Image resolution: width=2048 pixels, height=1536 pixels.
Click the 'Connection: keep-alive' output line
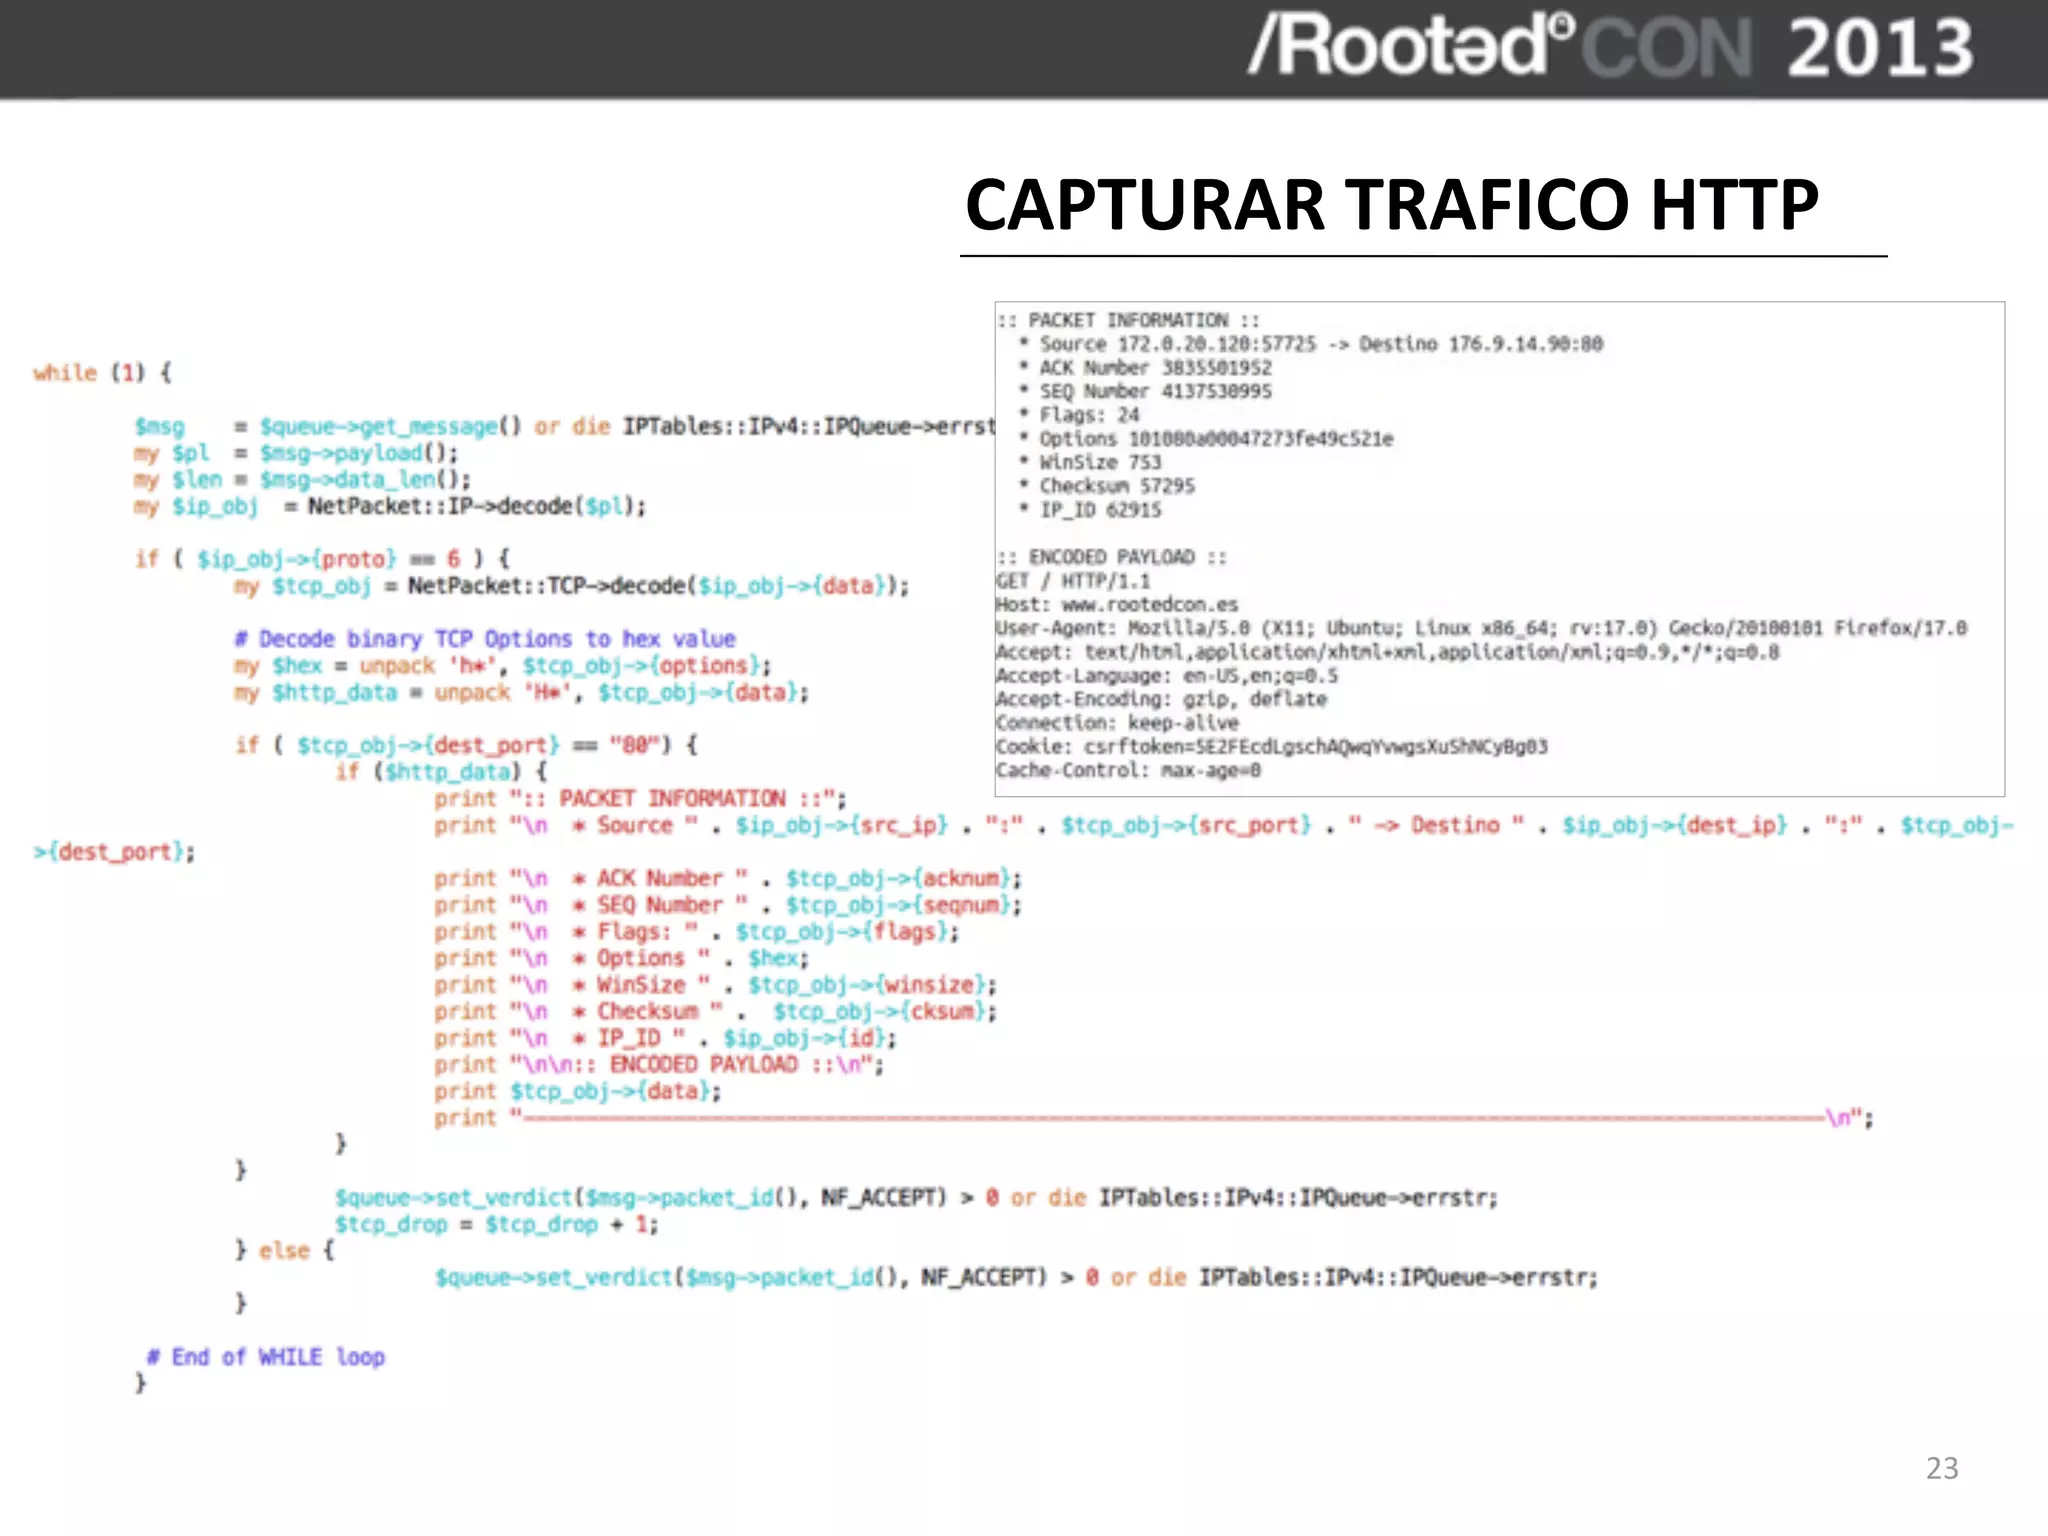1117,723
